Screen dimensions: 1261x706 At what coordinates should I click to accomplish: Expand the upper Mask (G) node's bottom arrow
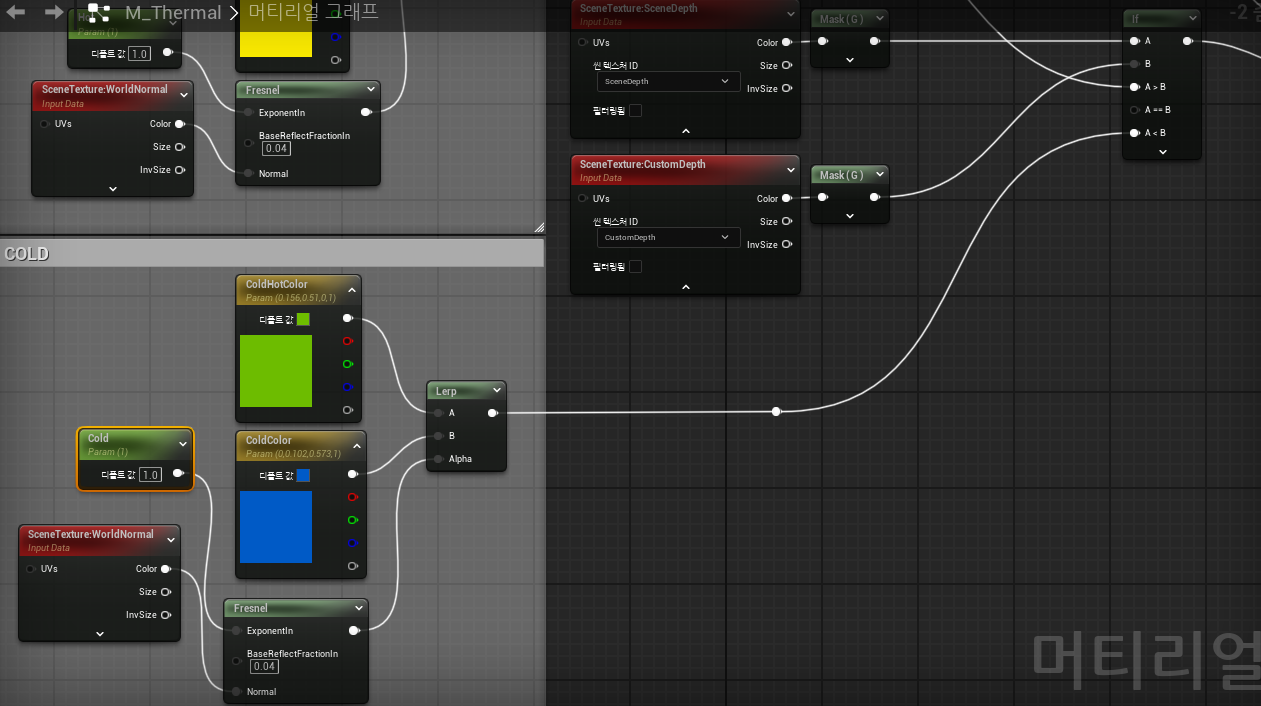pyautogui.click(x=850, y=60)
